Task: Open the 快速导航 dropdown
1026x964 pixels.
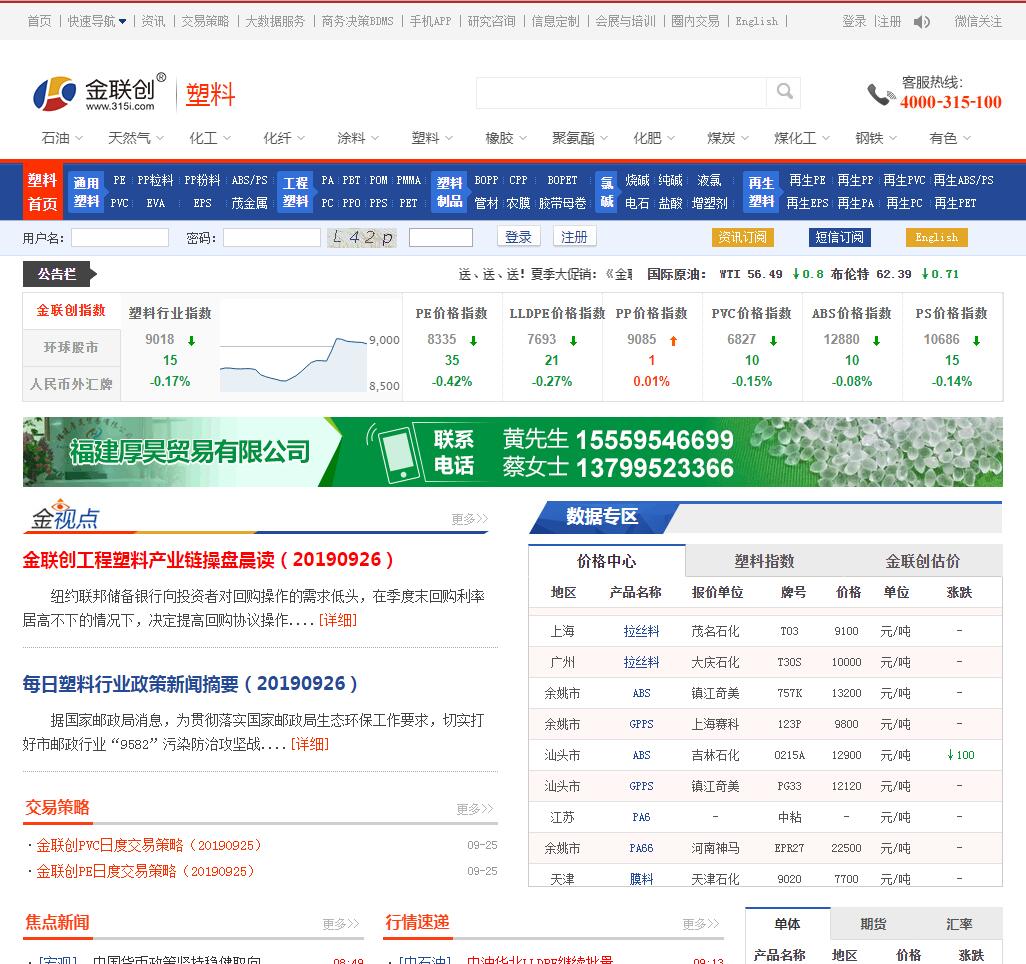Action: coord(97,22)
